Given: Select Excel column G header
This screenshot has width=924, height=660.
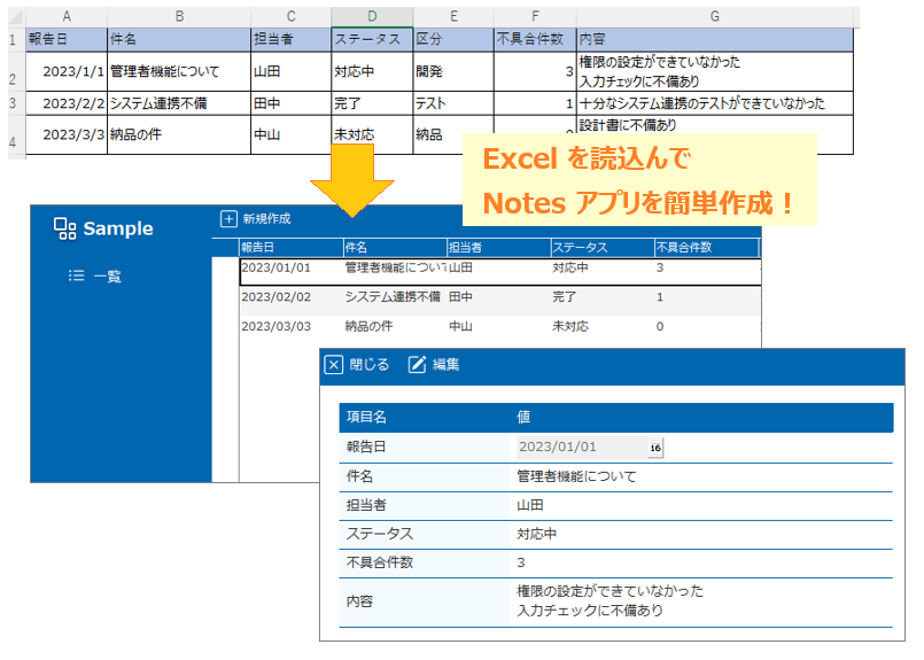Looking at the screenshot, I should tap(714, 16).
